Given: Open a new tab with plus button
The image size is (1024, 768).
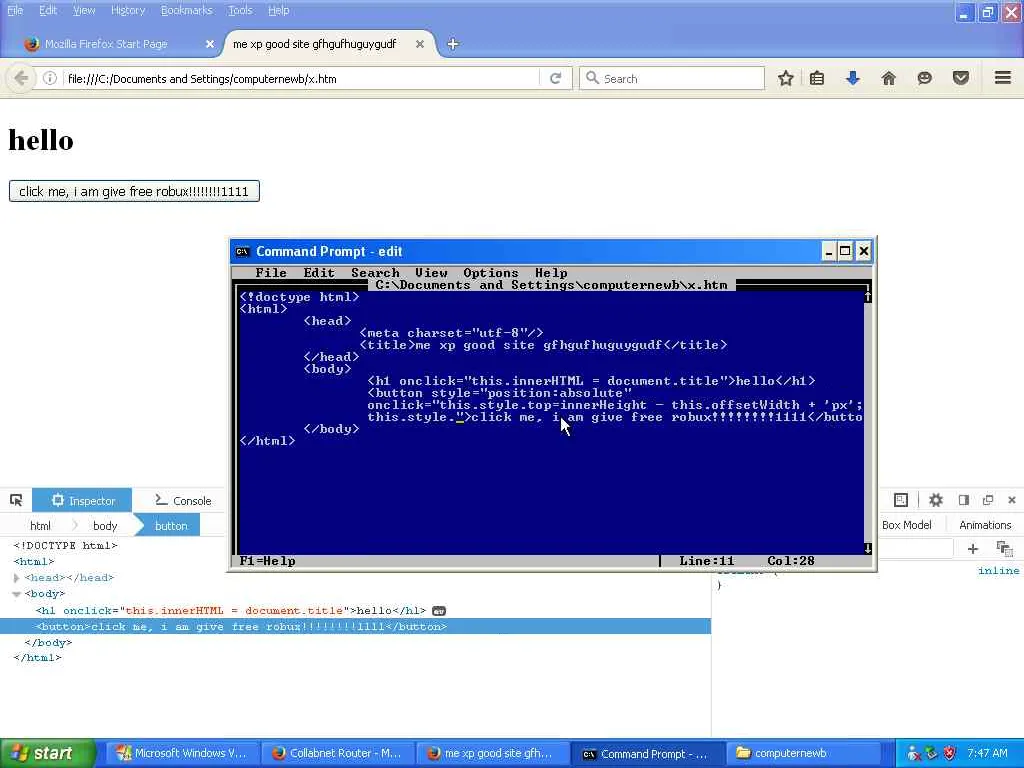Looking at the screenshot, I should pos(453,44).
